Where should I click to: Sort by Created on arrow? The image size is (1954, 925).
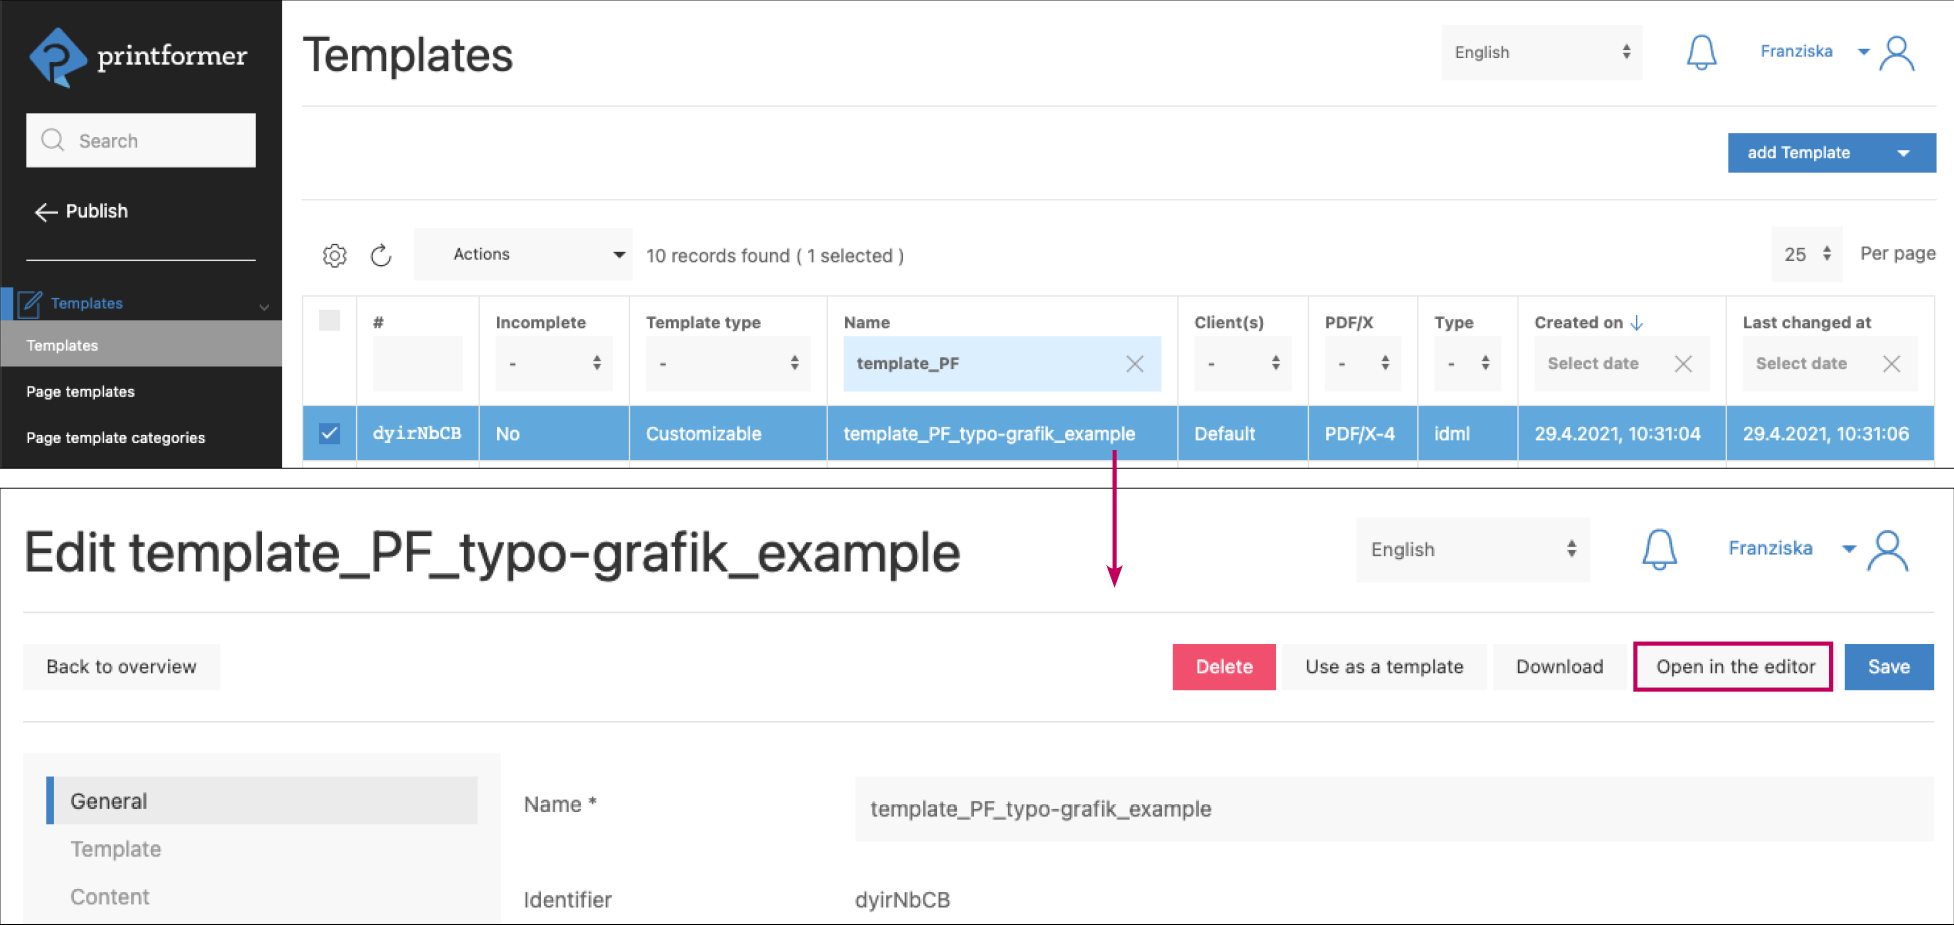click(x=1637, y=323)
